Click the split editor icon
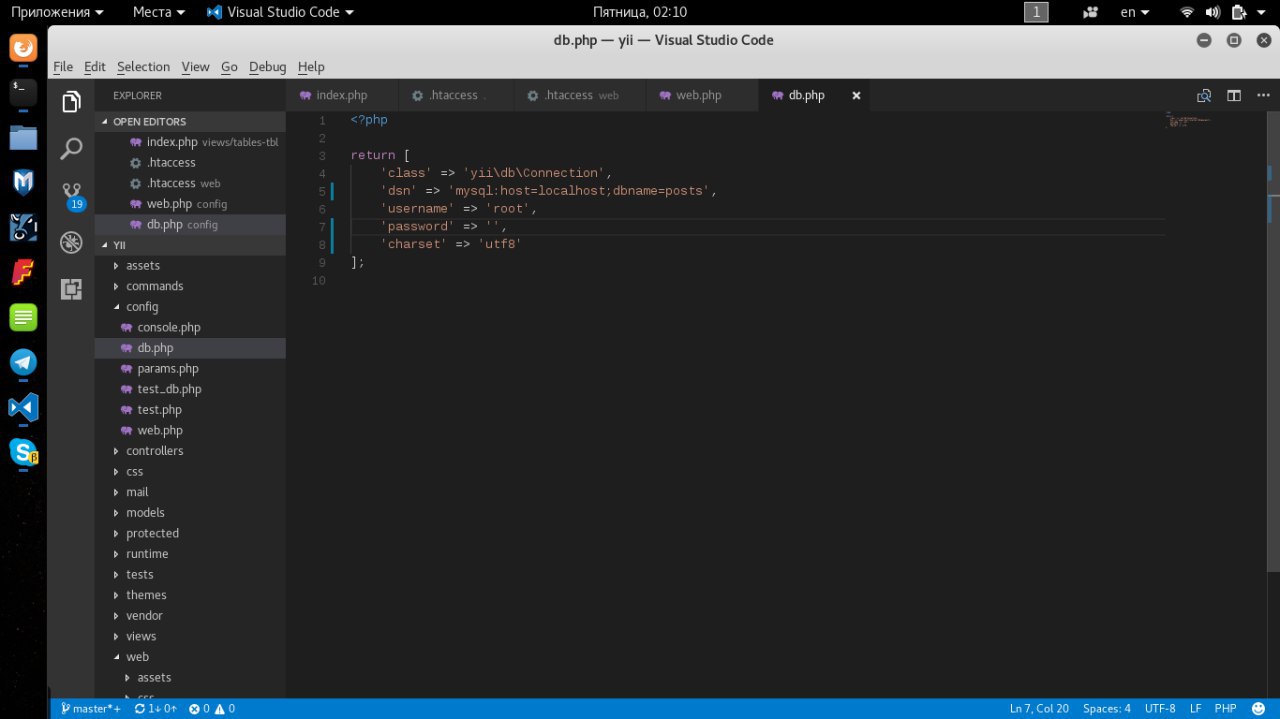 coord(1234,96)
